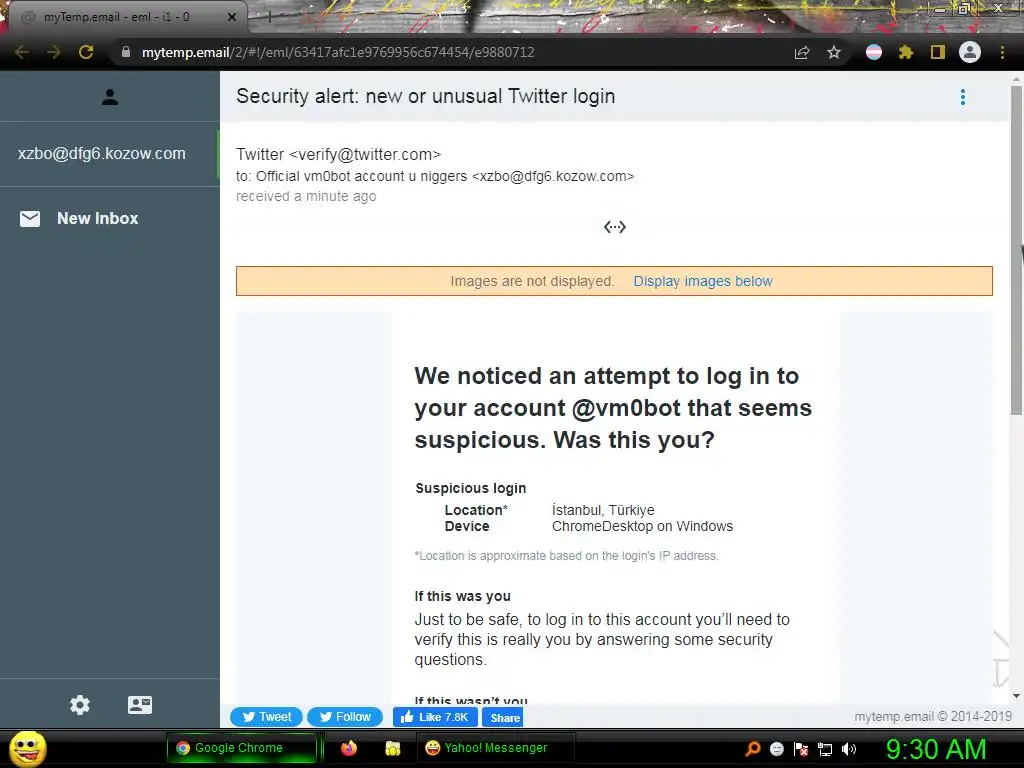This screenshot has height=768, width=1024.
Task: Click 'ChromeDesktop on Windows' device value
Action: [642, 526]
